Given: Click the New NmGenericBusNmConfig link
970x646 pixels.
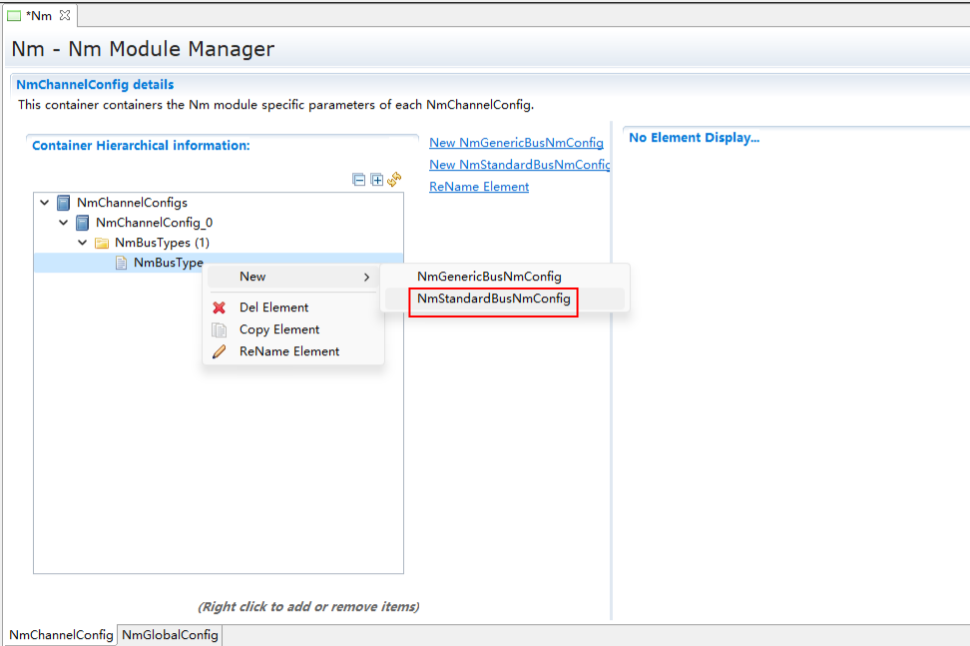Looking at the screenshot, I should pos(516,143).
